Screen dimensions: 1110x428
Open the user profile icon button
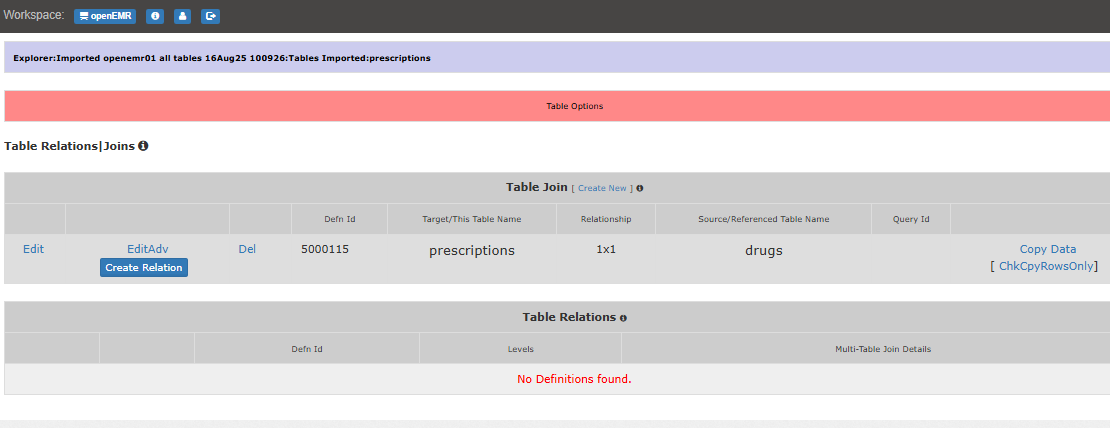pyautogui.click(x=183, y=16)
